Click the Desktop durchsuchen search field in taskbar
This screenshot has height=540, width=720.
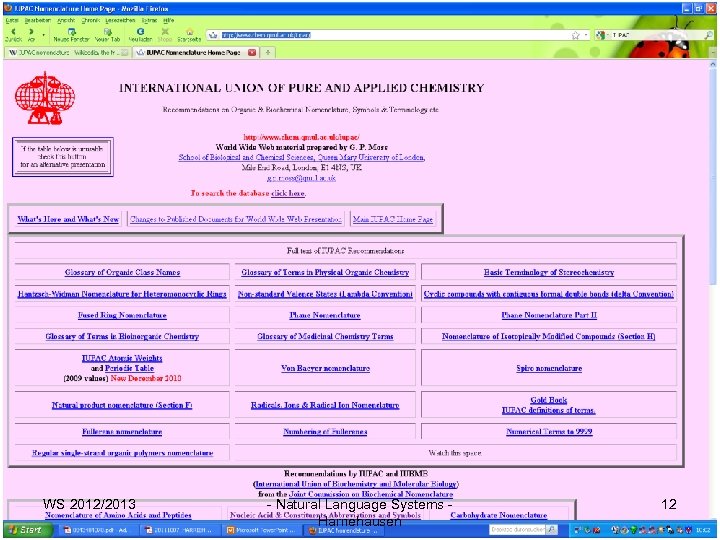(518, 530)
